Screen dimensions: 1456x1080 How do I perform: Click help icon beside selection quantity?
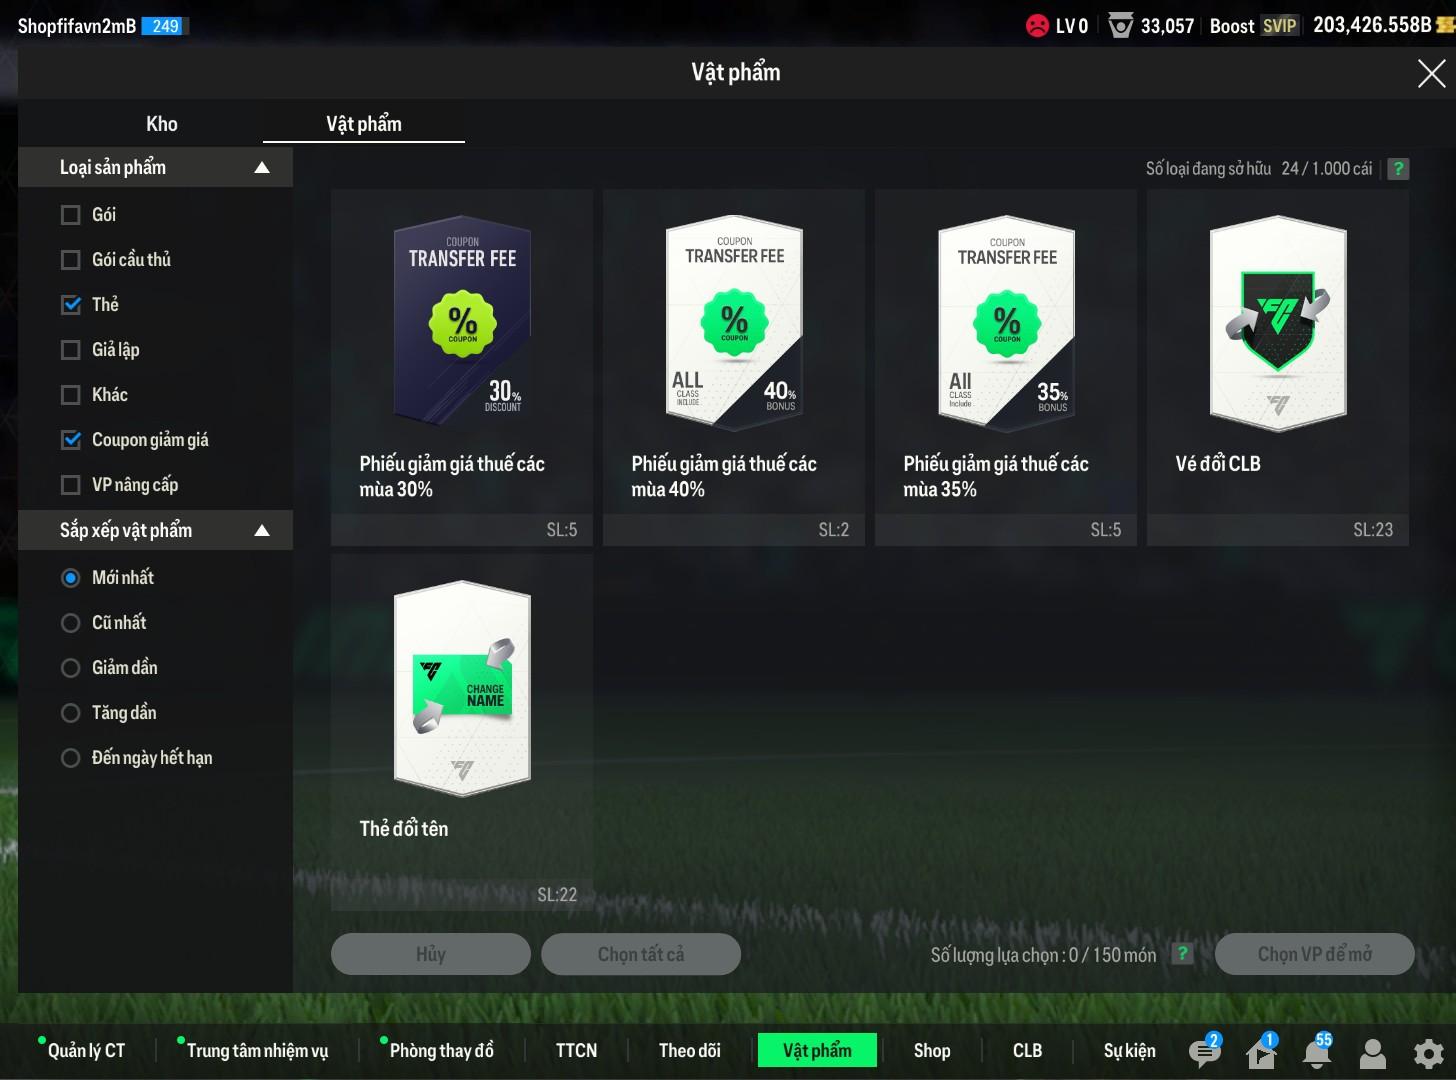[1182, 954]
